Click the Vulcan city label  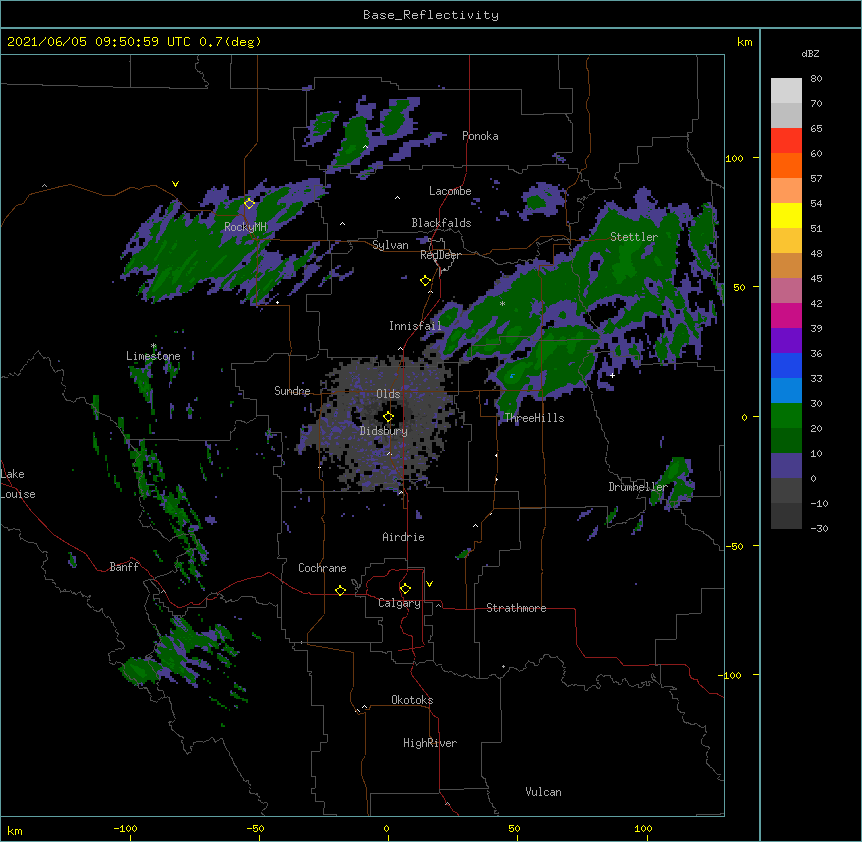coord(543,792)
